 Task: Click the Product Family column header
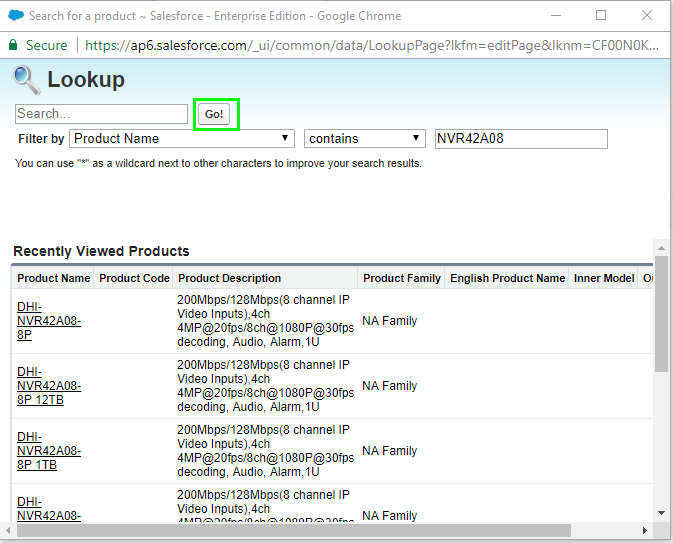point(402,278)
